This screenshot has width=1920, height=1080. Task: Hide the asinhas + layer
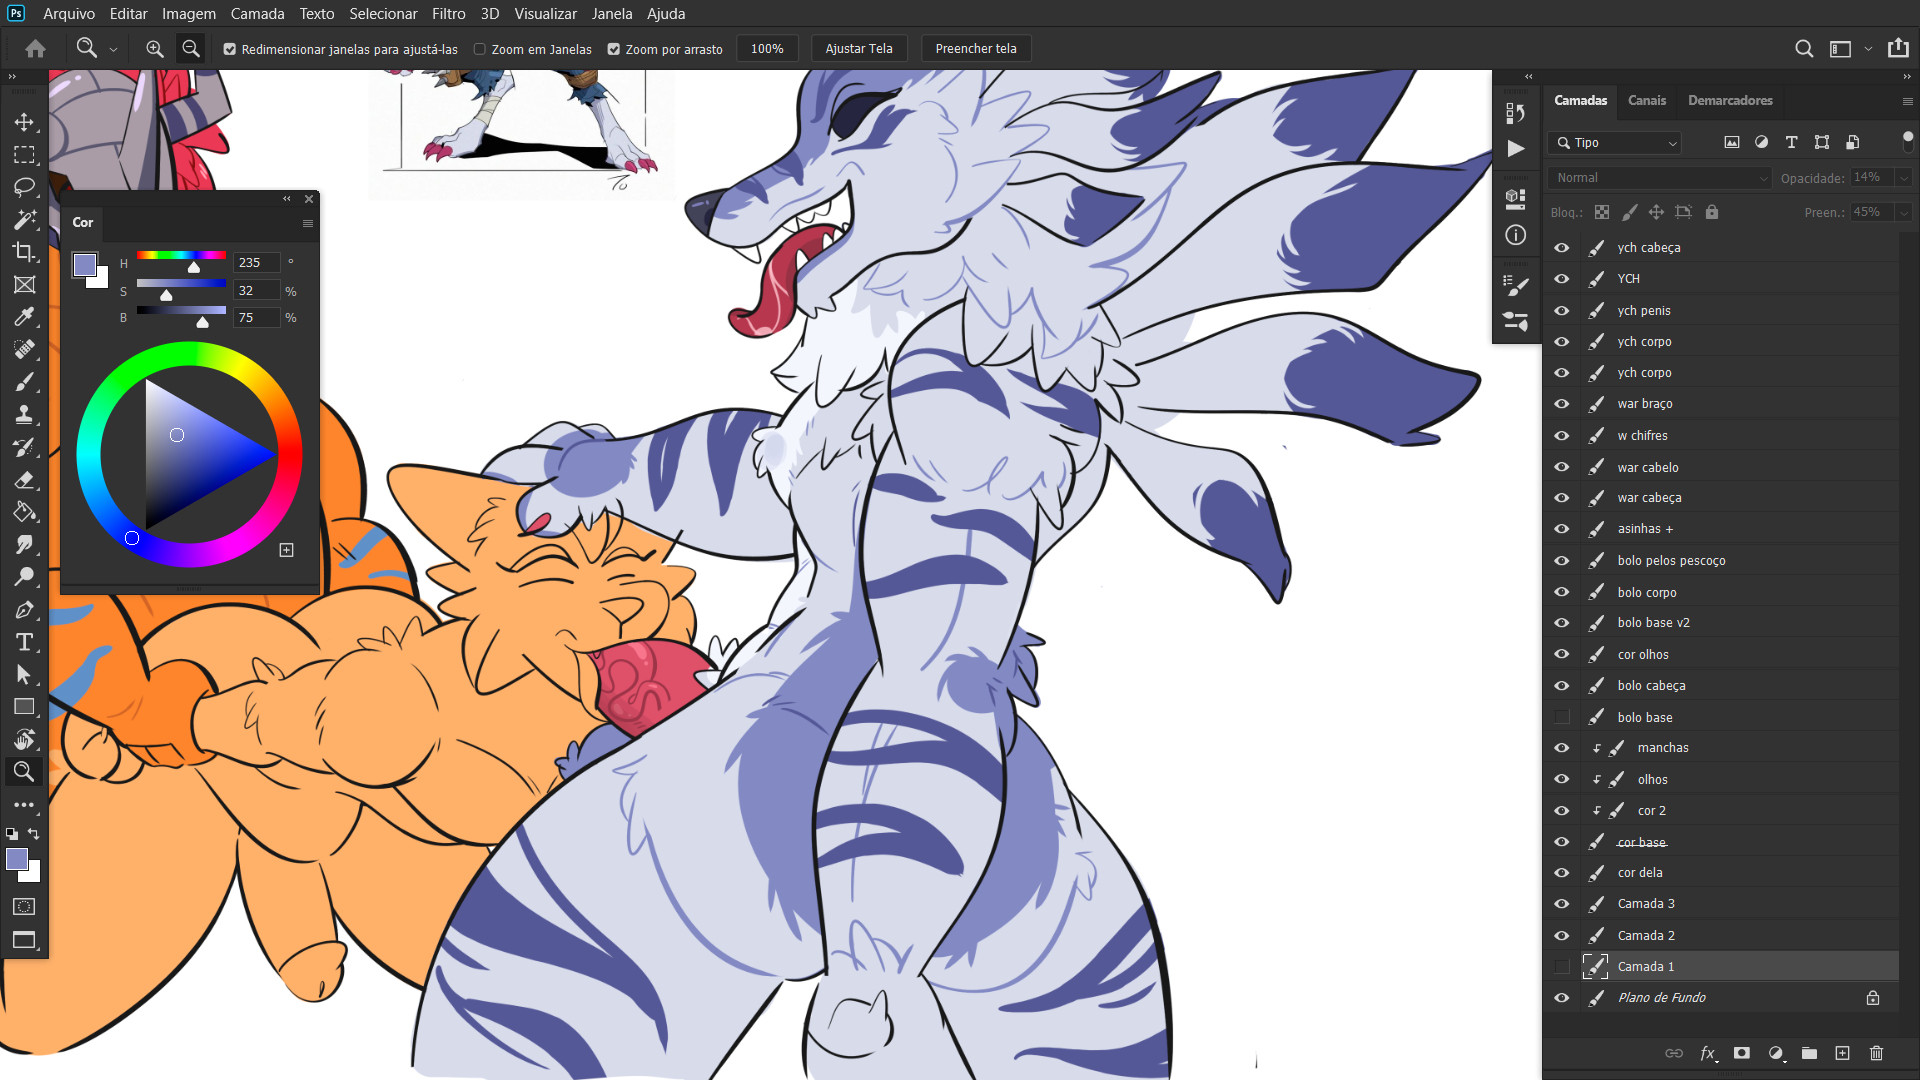1561,529
